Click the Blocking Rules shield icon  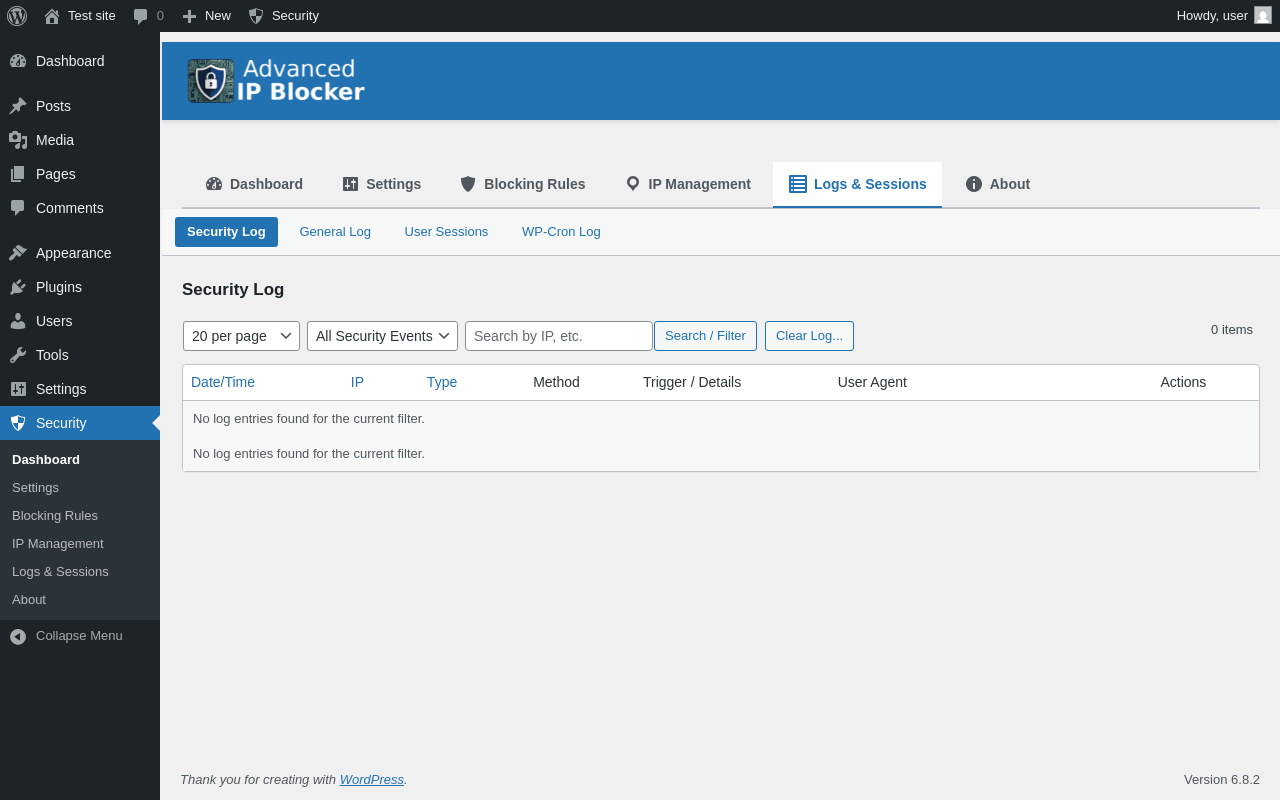pyautogui.click(x=468, y=184)
